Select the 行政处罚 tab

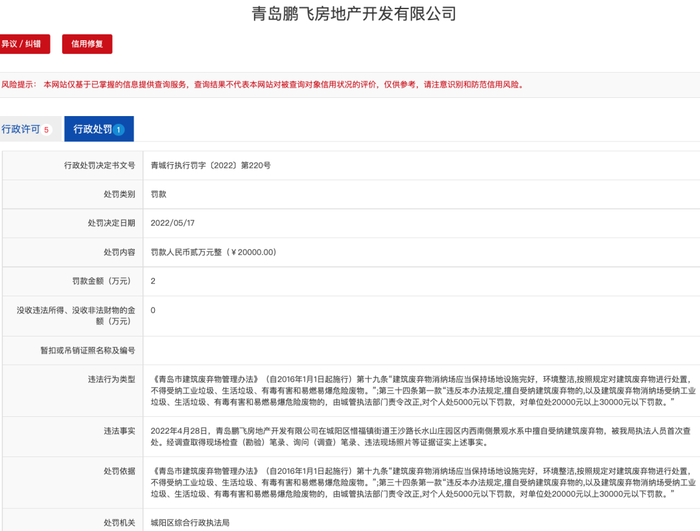pyautogui.click(x=99, y=129)
